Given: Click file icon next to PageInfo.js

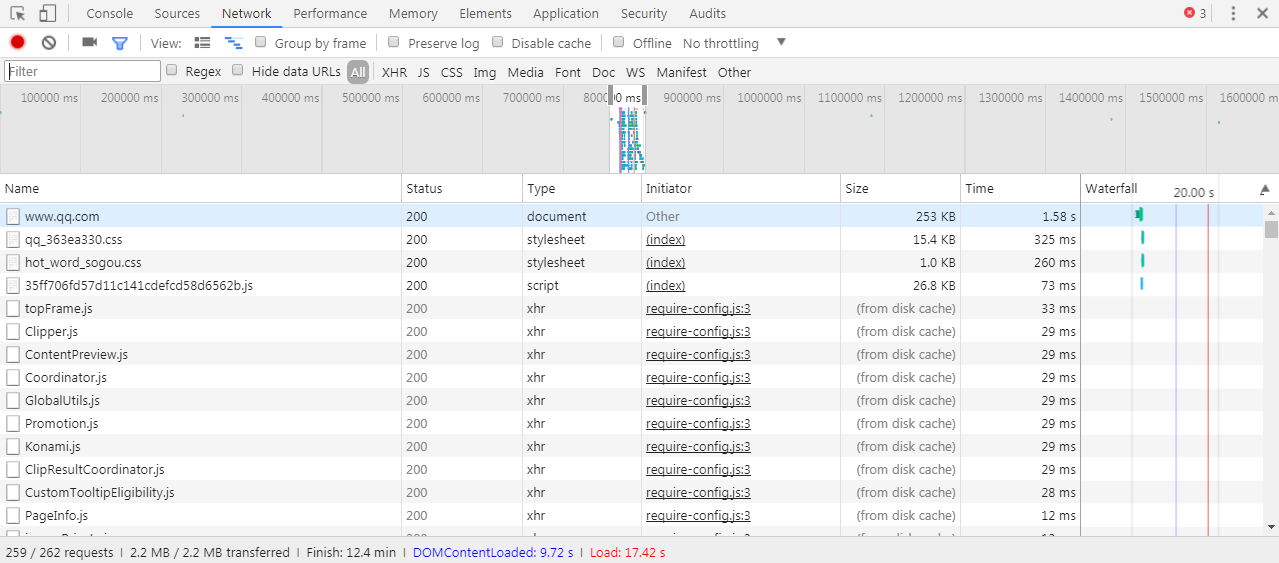Looking at the screenshot, I should point(13,515).
